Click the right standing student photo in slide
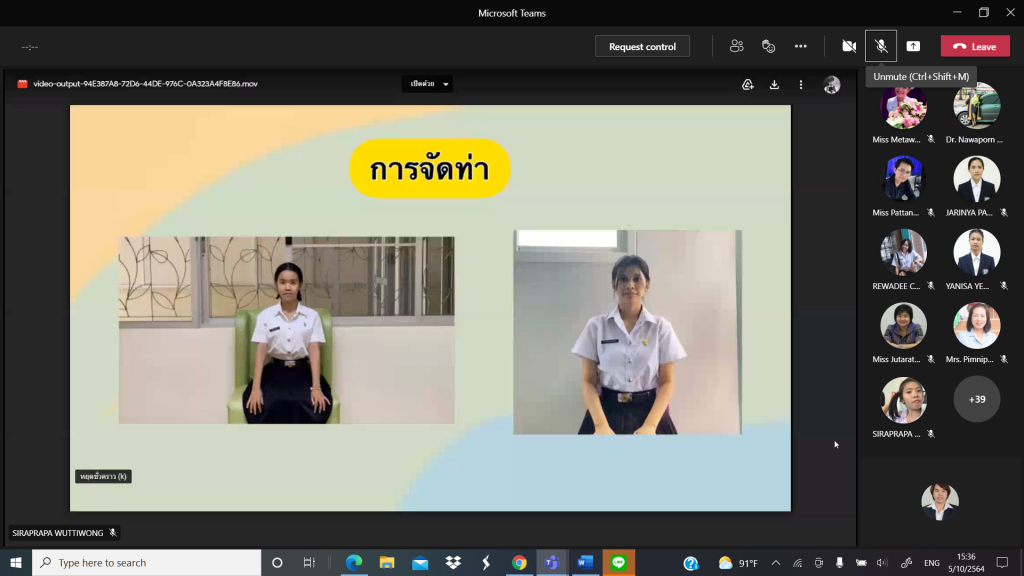The image size is (1024, 576). click(x=627, y=332)
